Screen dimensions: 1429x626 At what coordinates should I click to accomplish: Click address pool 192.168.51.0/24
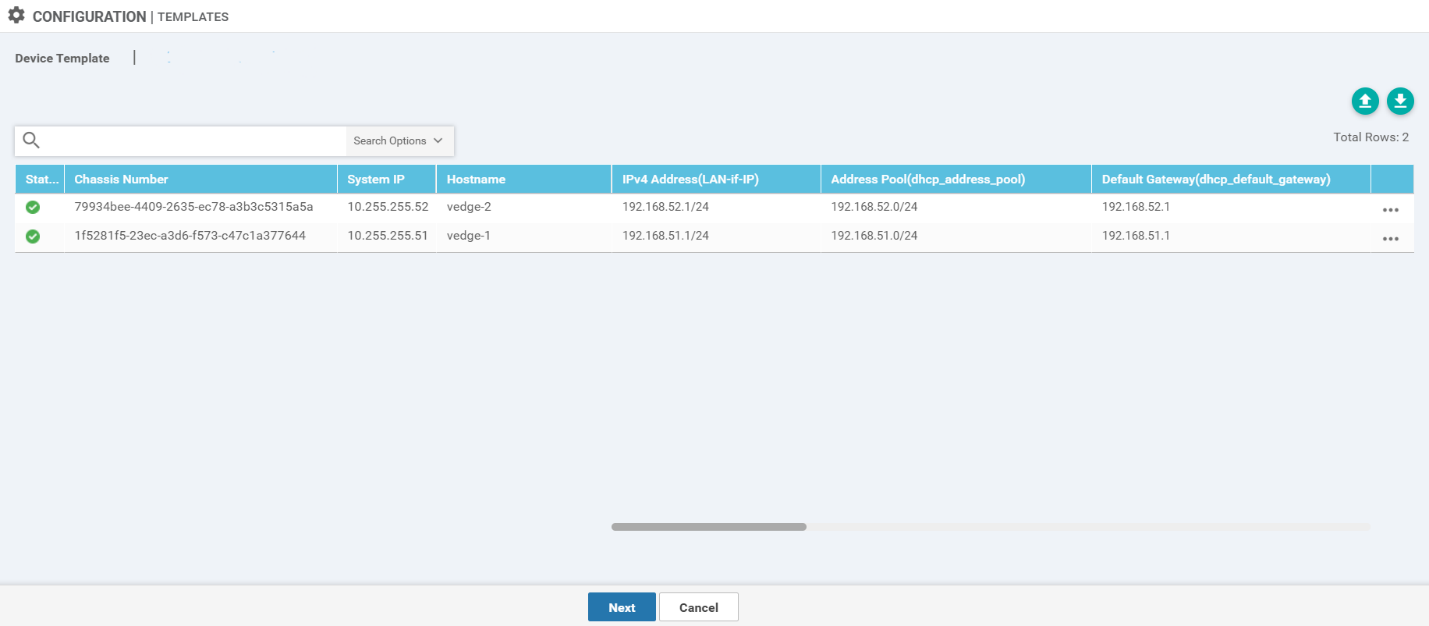[x=874, y=236]
